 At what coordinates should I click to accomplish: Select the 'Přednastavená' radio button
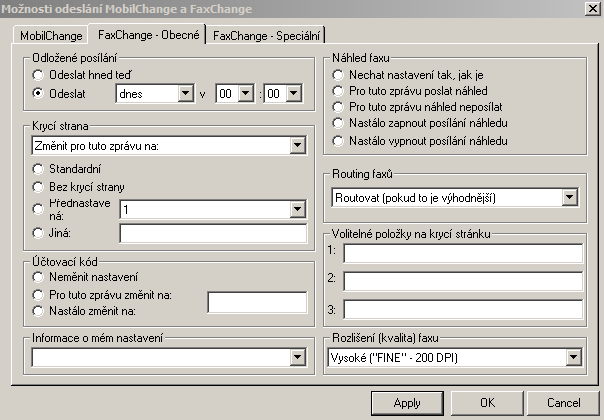38,209
